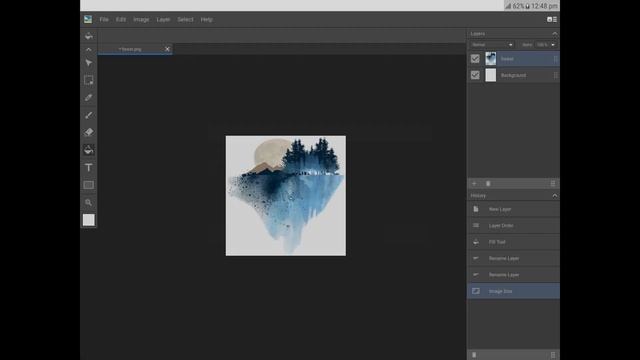
Task: Collapse the toolbox using the up chevron
Action: coord(89,49)
